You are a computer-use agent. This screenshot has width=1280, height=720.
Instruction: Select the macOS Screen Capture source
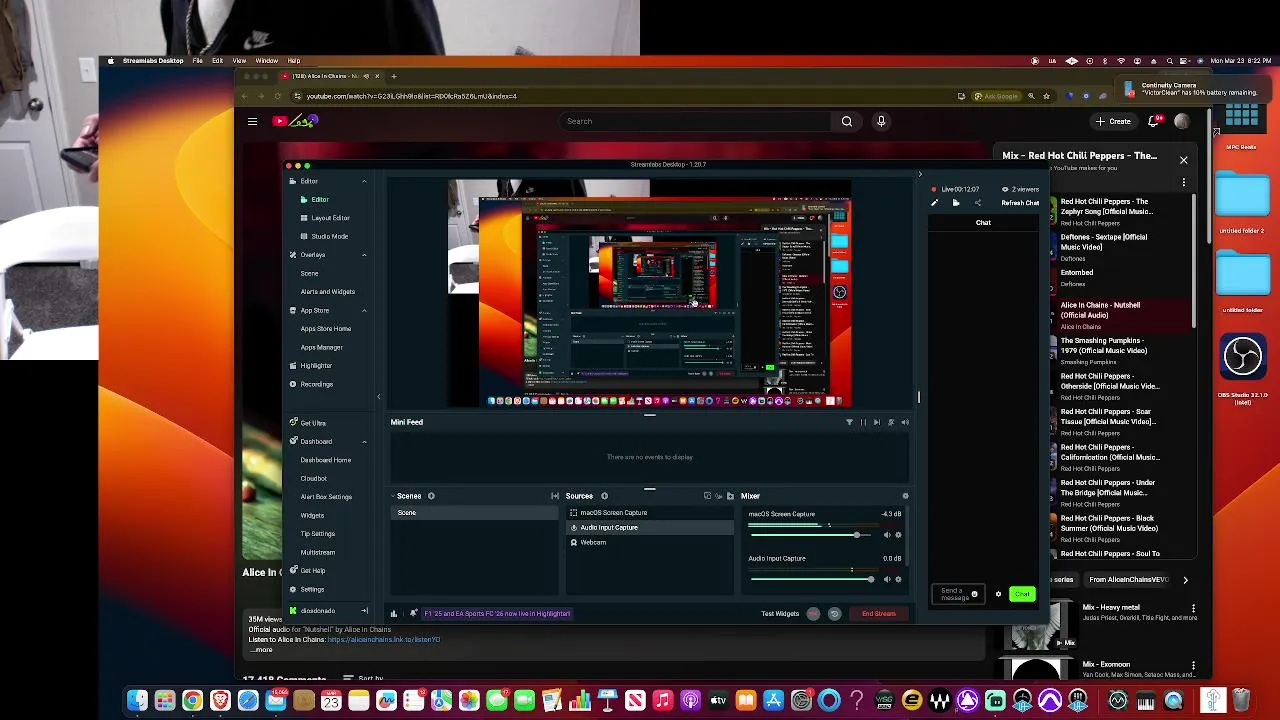click(x=649, y=513)
